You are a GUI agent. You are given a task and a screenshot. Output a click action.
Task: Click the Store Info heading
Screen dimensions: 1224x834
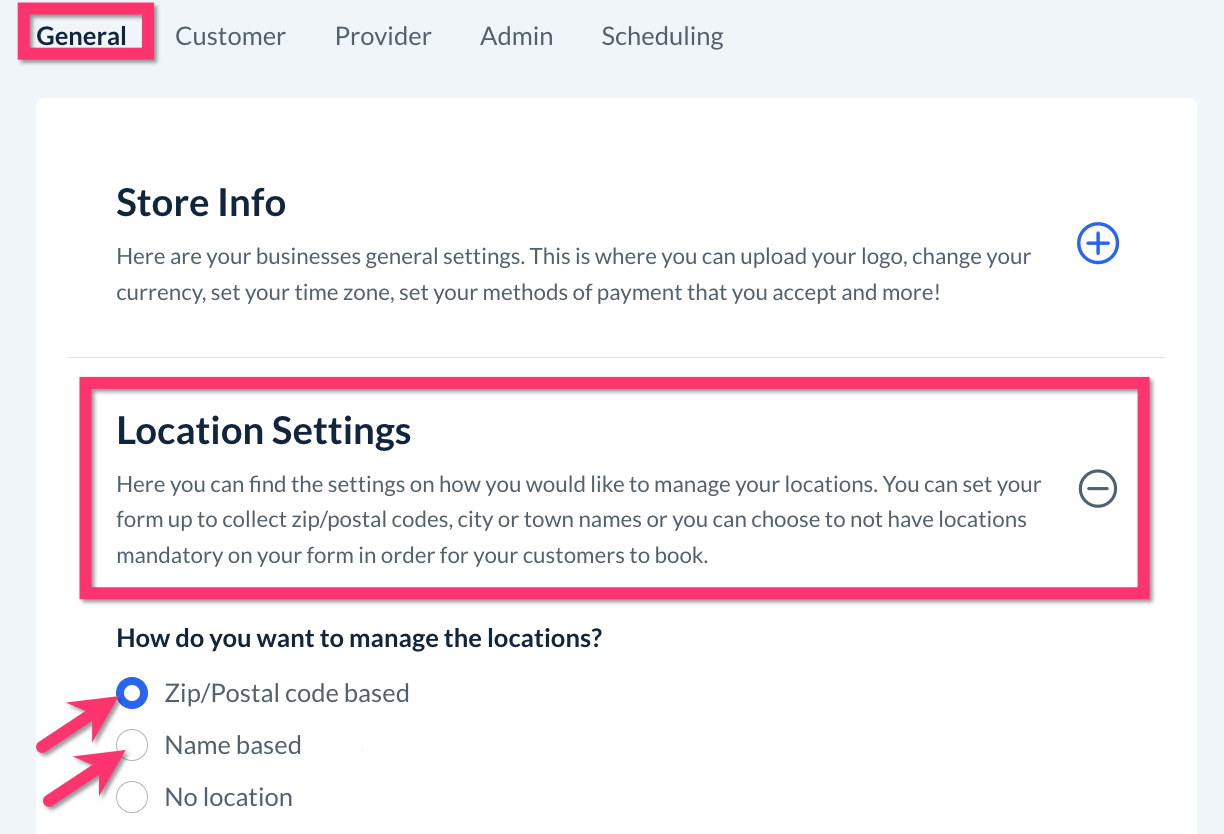pos(201,203)
